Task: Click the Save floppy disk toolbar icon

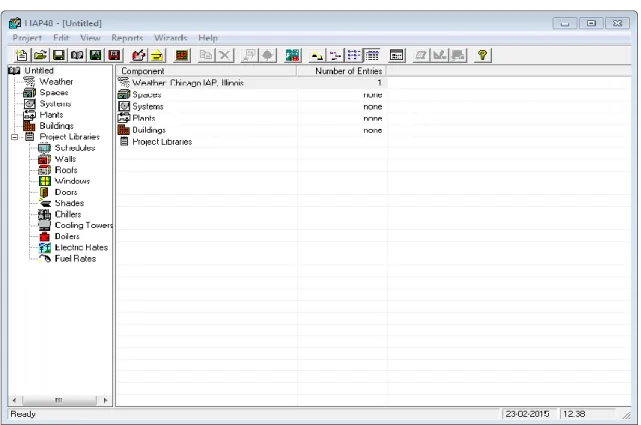Action: point(59,55)
